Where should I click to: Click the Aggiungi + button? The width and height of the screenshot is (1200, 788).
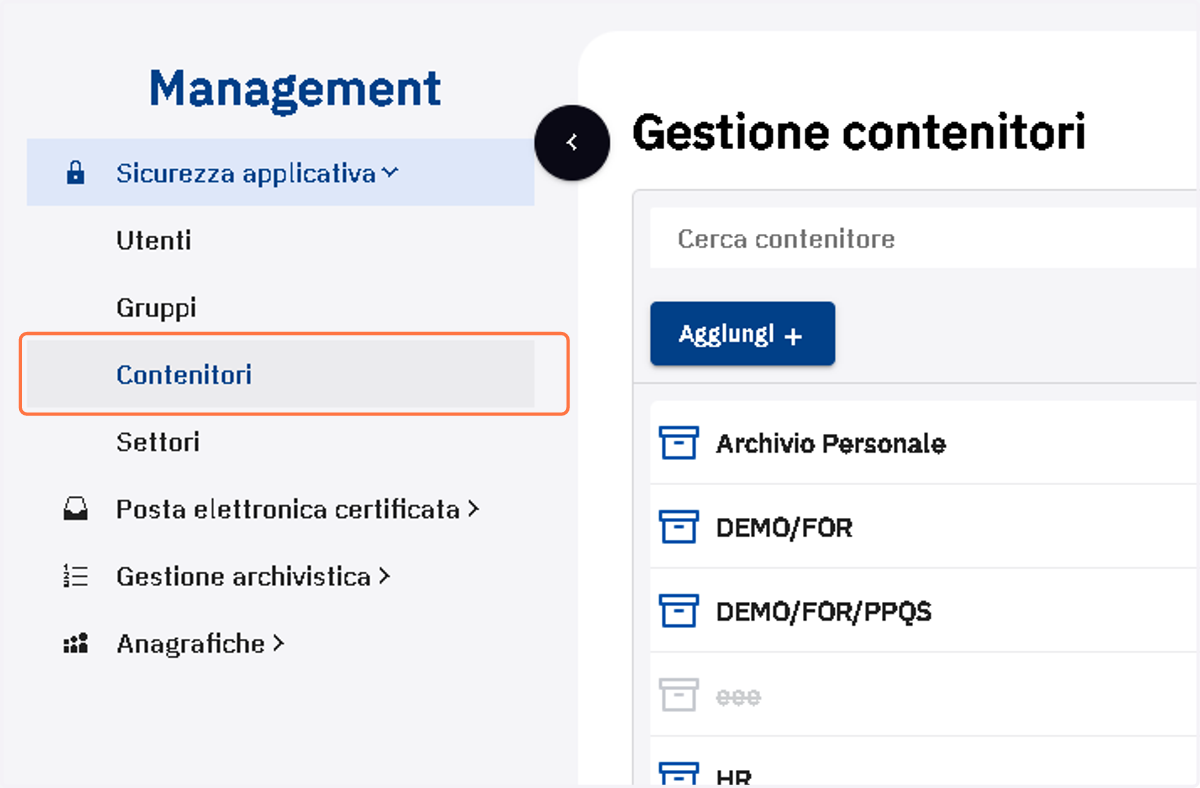click(742, 334)
